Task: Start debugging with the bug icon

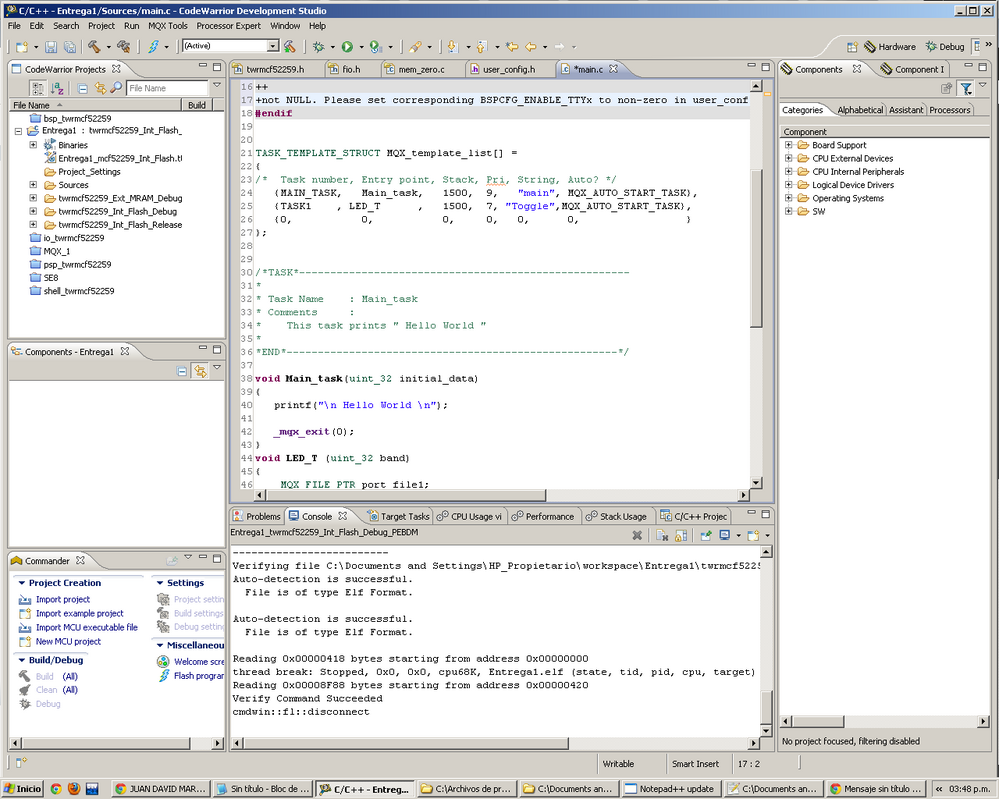Action: [319, 47]
